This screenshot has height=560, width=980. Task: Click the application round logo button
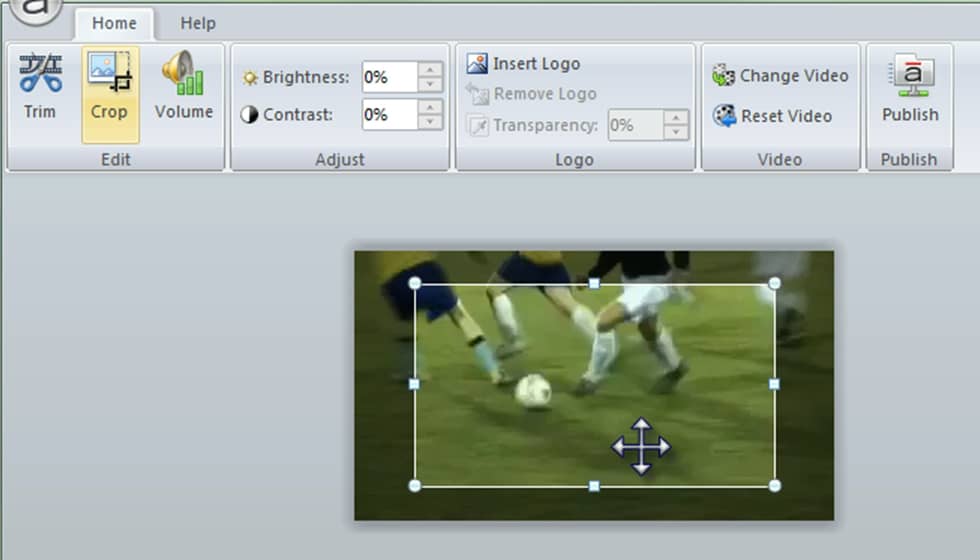36,9
